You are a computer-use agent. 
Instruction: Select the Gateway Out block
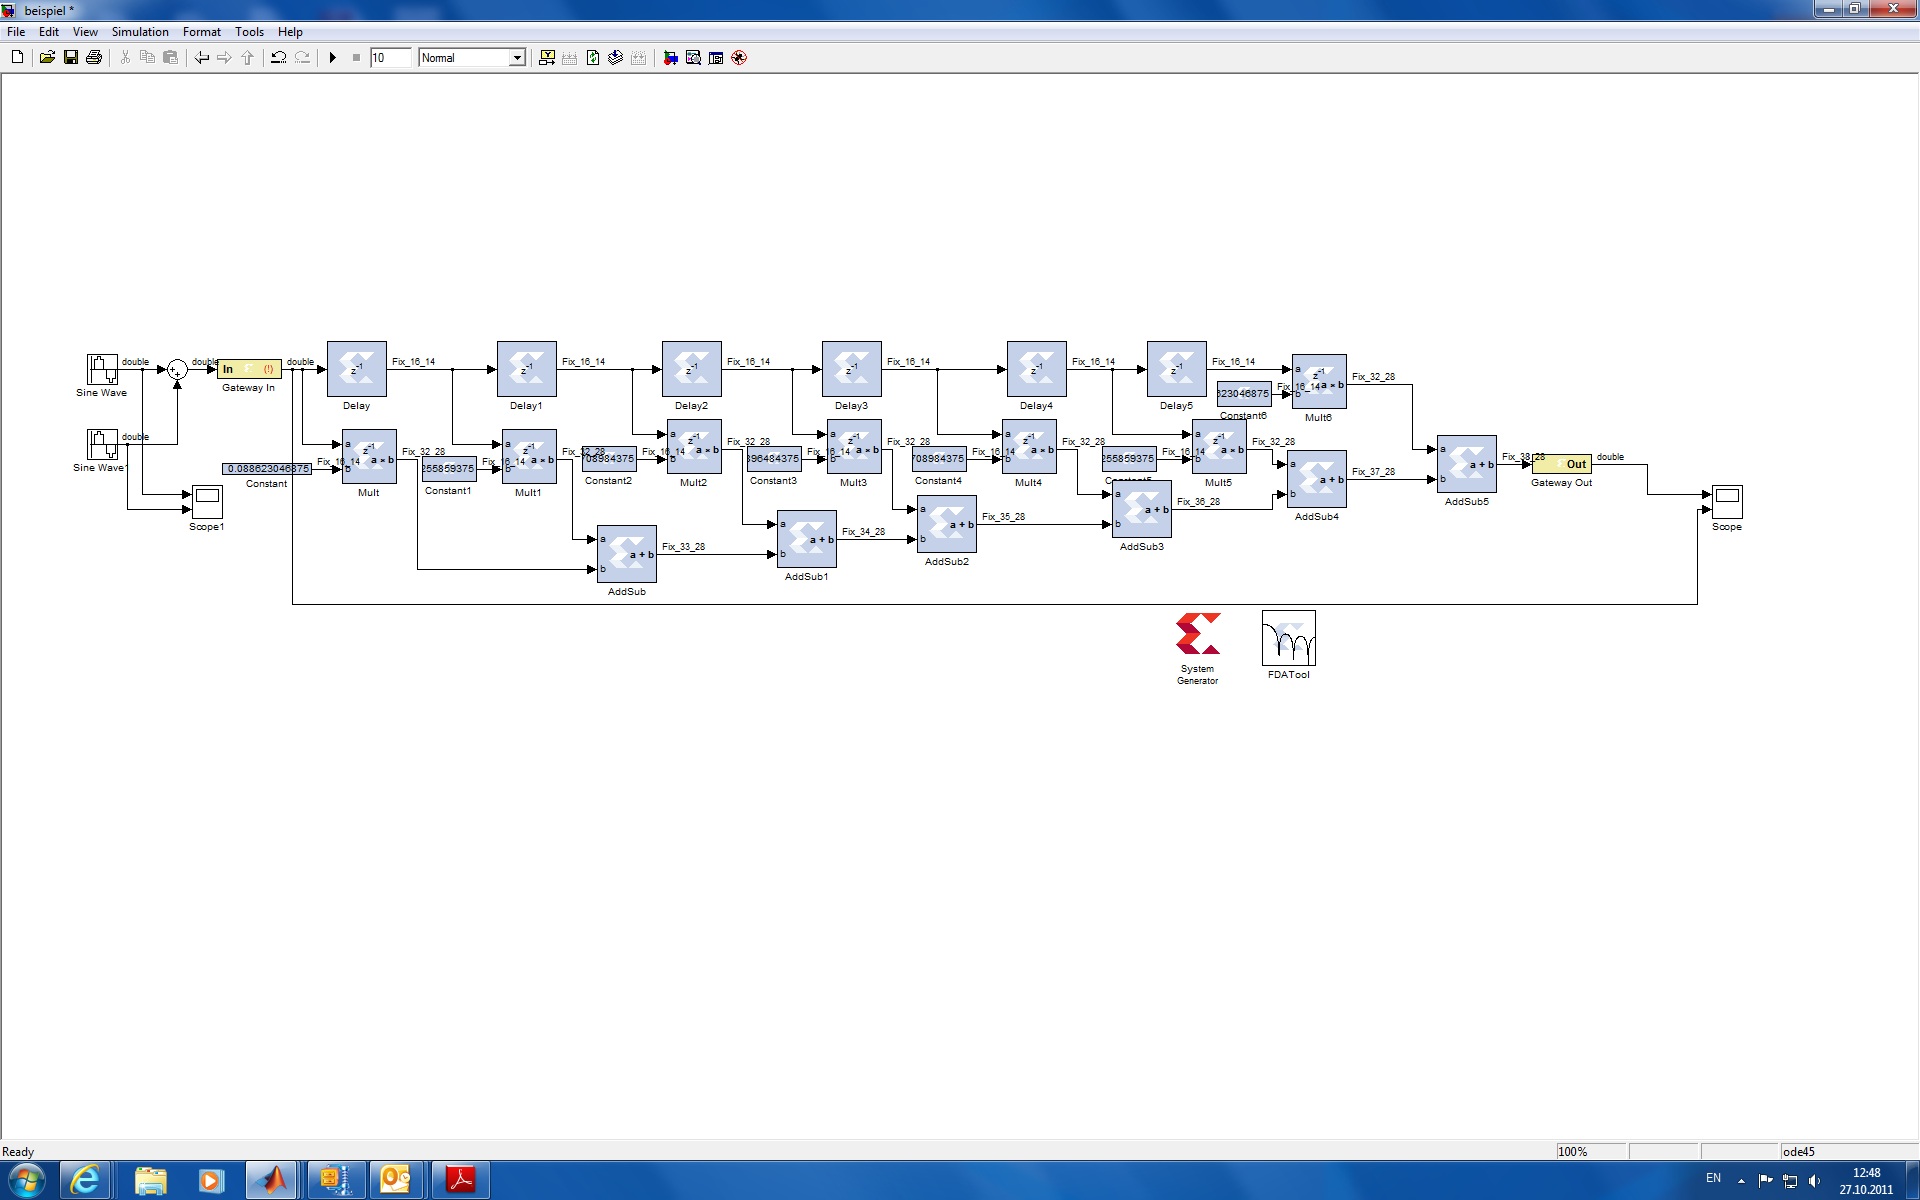(1561, 464)
